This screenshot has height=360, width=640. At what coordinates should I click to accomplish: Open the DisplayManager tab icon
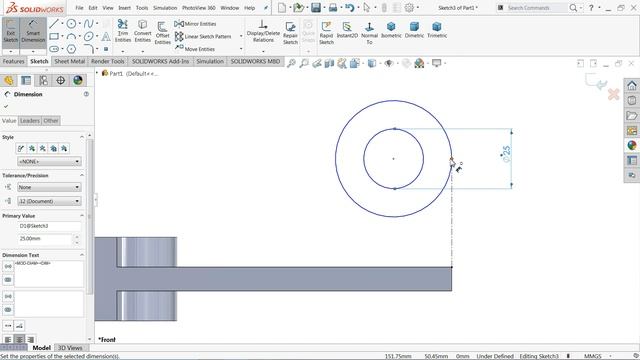point(78,80)
